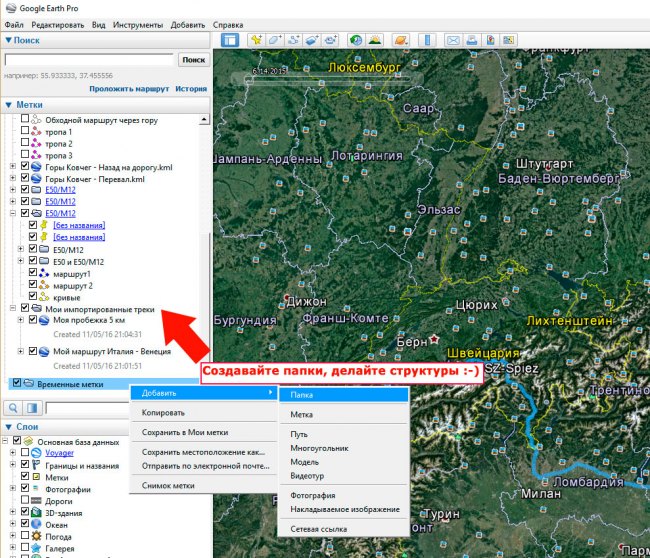Collapse the Слои panel triangle
The image size is (650, 558).
pos(8,427)
